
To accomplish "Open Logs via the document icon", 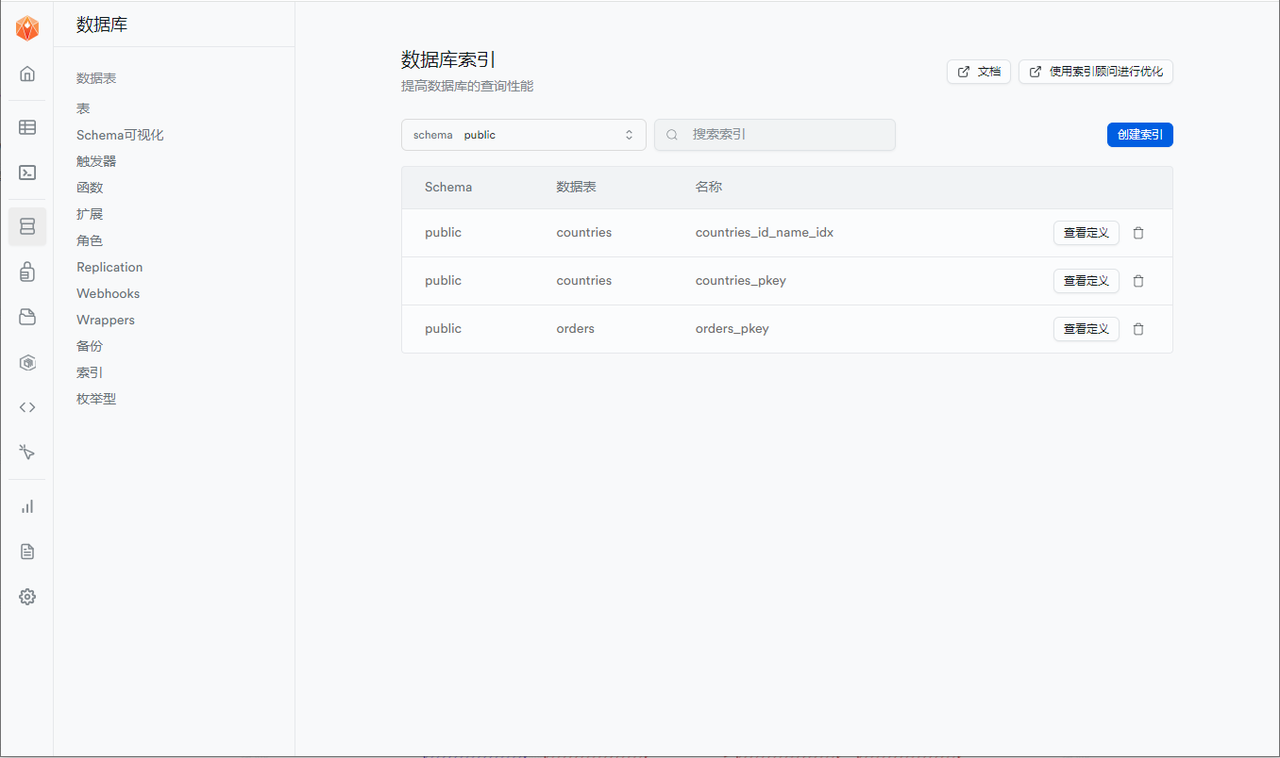I will click(27, 551).
